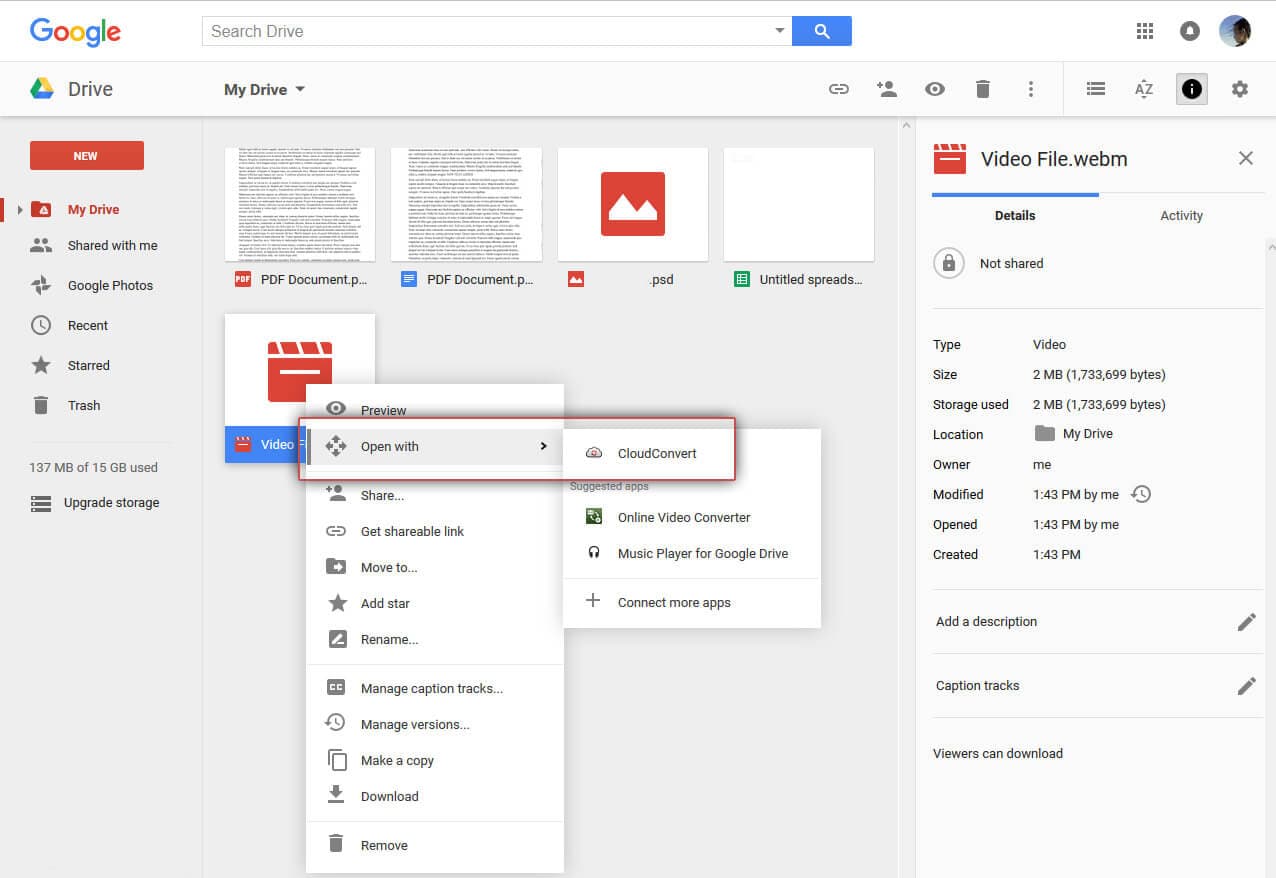Close the Video File.webm details panel
The height and width of the screenshot is (878, 1276).
[x=1246, y=158]
